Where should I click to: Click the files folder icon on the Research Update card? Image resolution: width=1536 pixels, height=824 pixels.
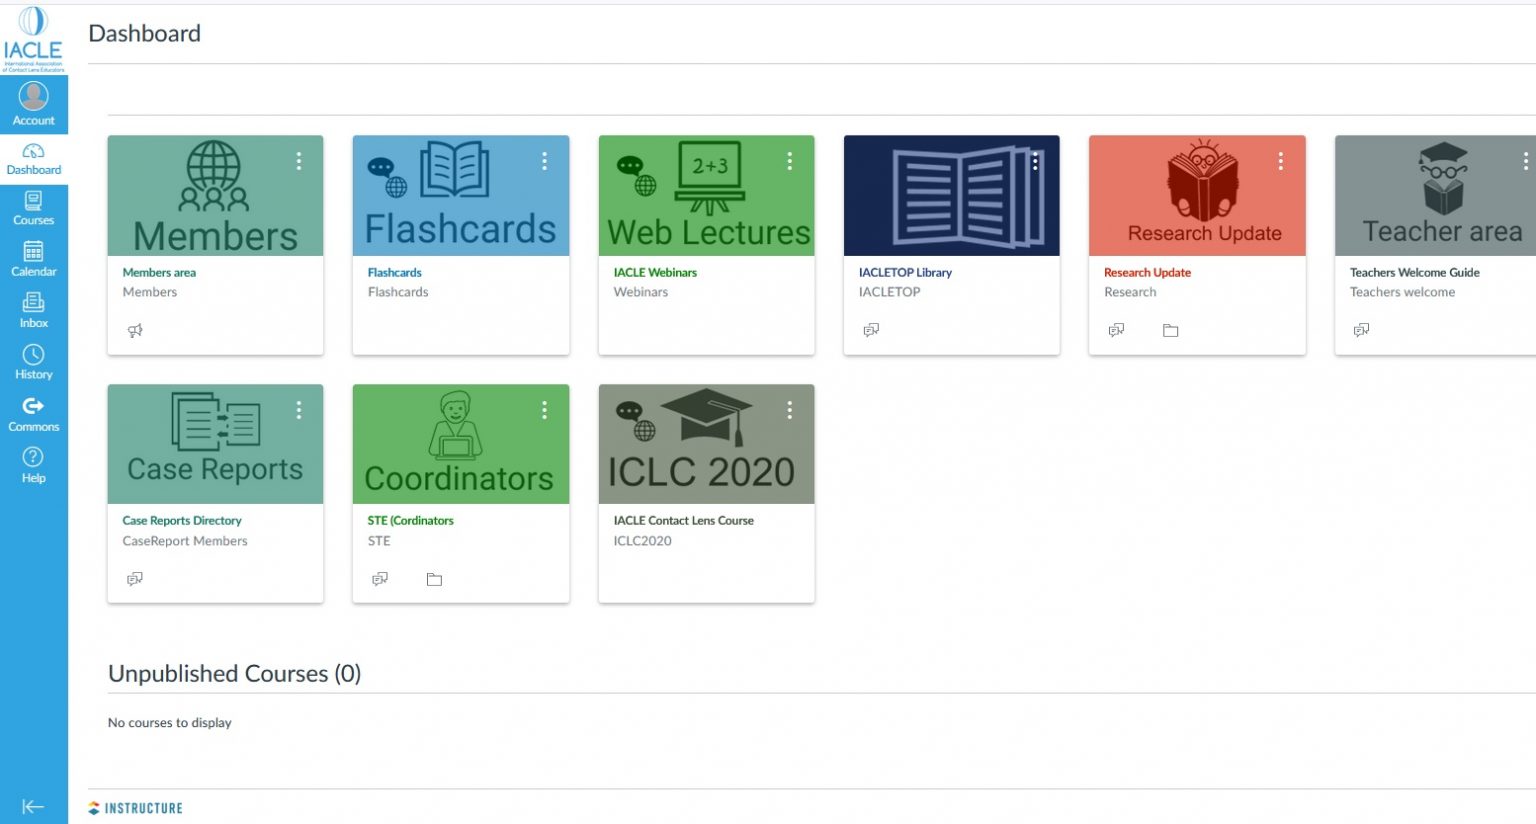(1171, 330)
